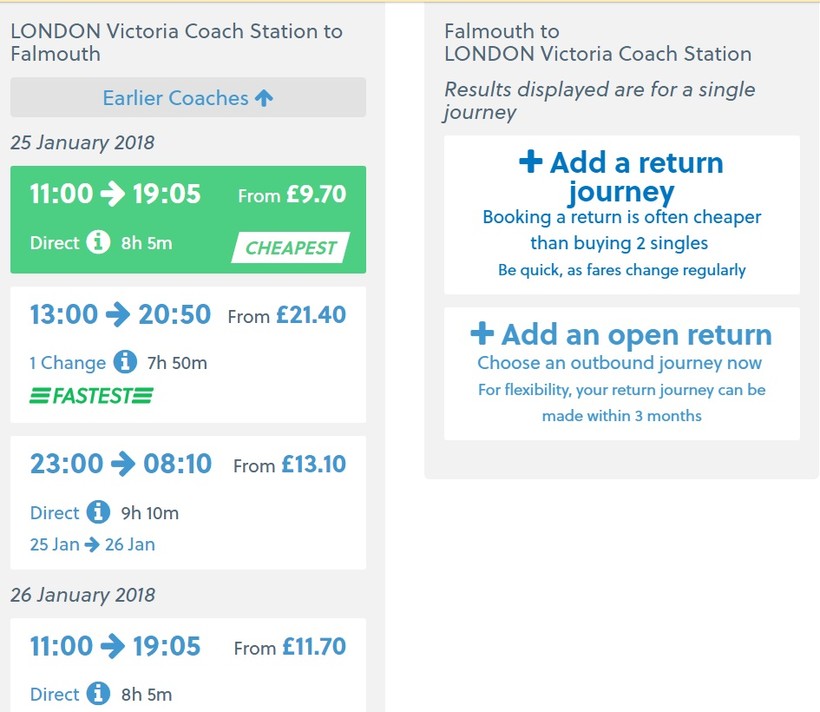Screen dimensions: 820x712
Task: Click the Direct link on 23:00 coach
Action: click(x=54, y=513)
